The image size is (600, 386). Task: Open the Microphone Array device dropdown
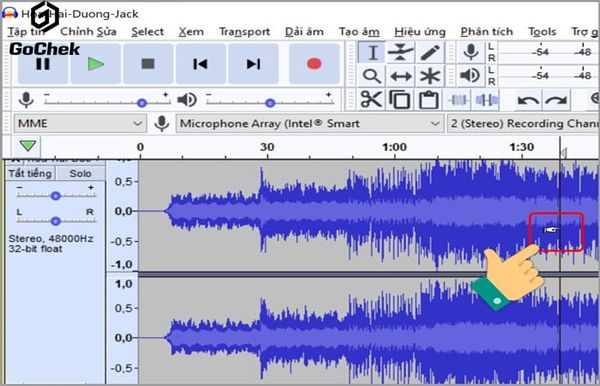[310, 124]
